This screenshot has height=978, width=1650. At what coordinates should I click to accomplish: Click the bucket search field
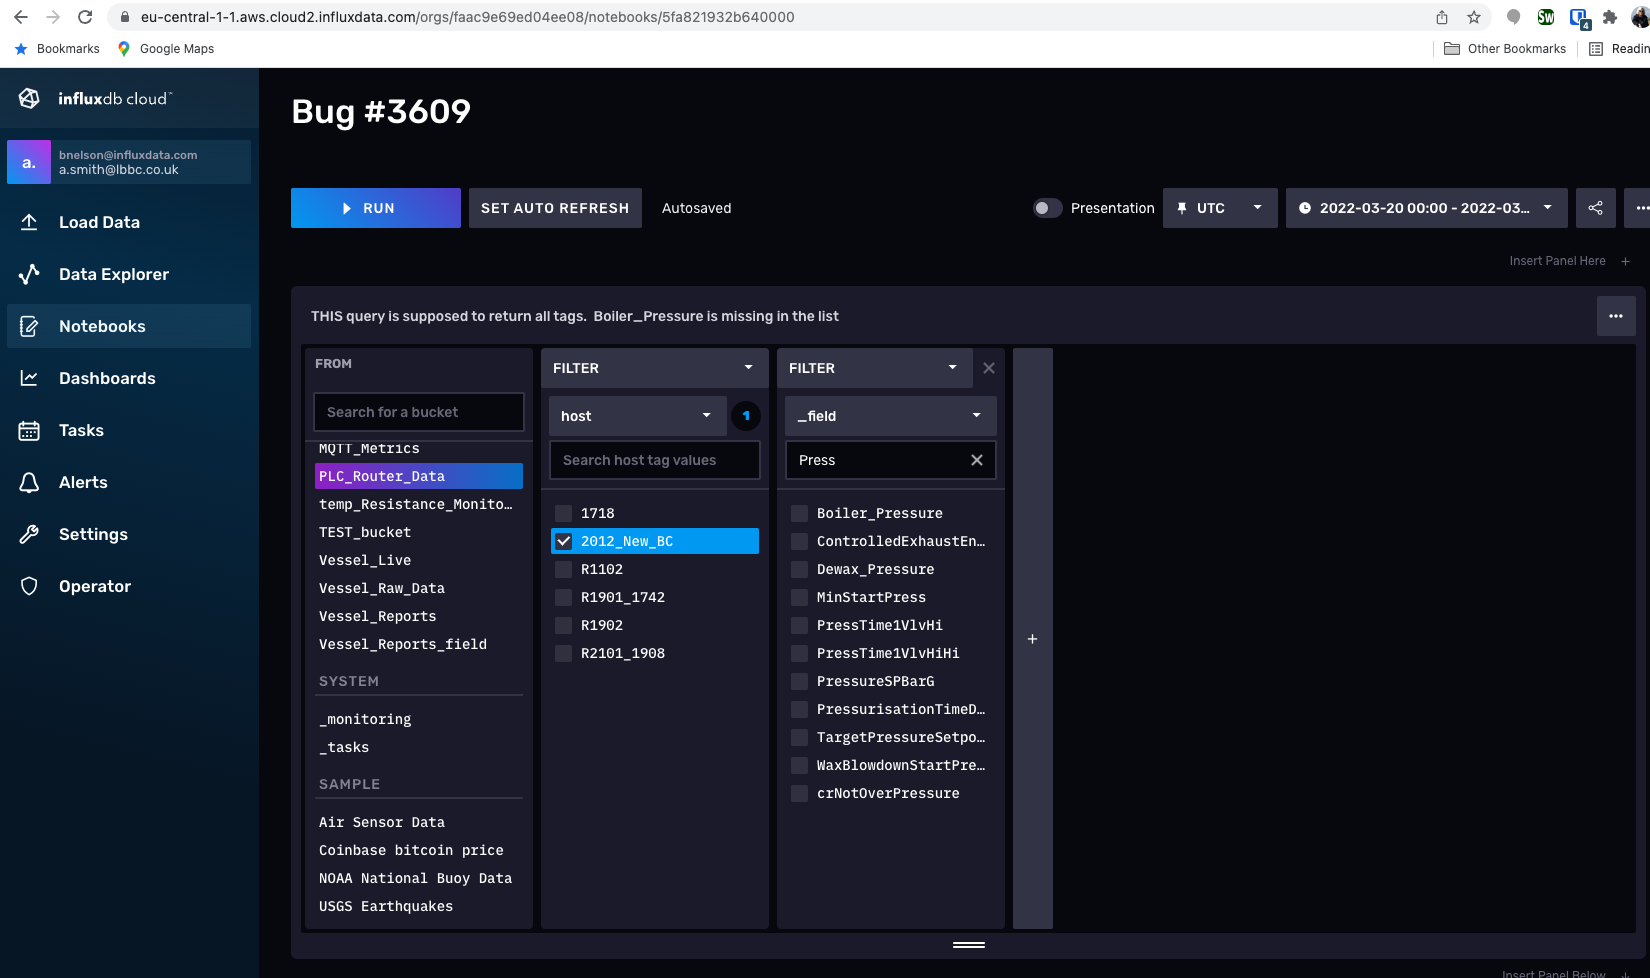(x=418, y=411)
